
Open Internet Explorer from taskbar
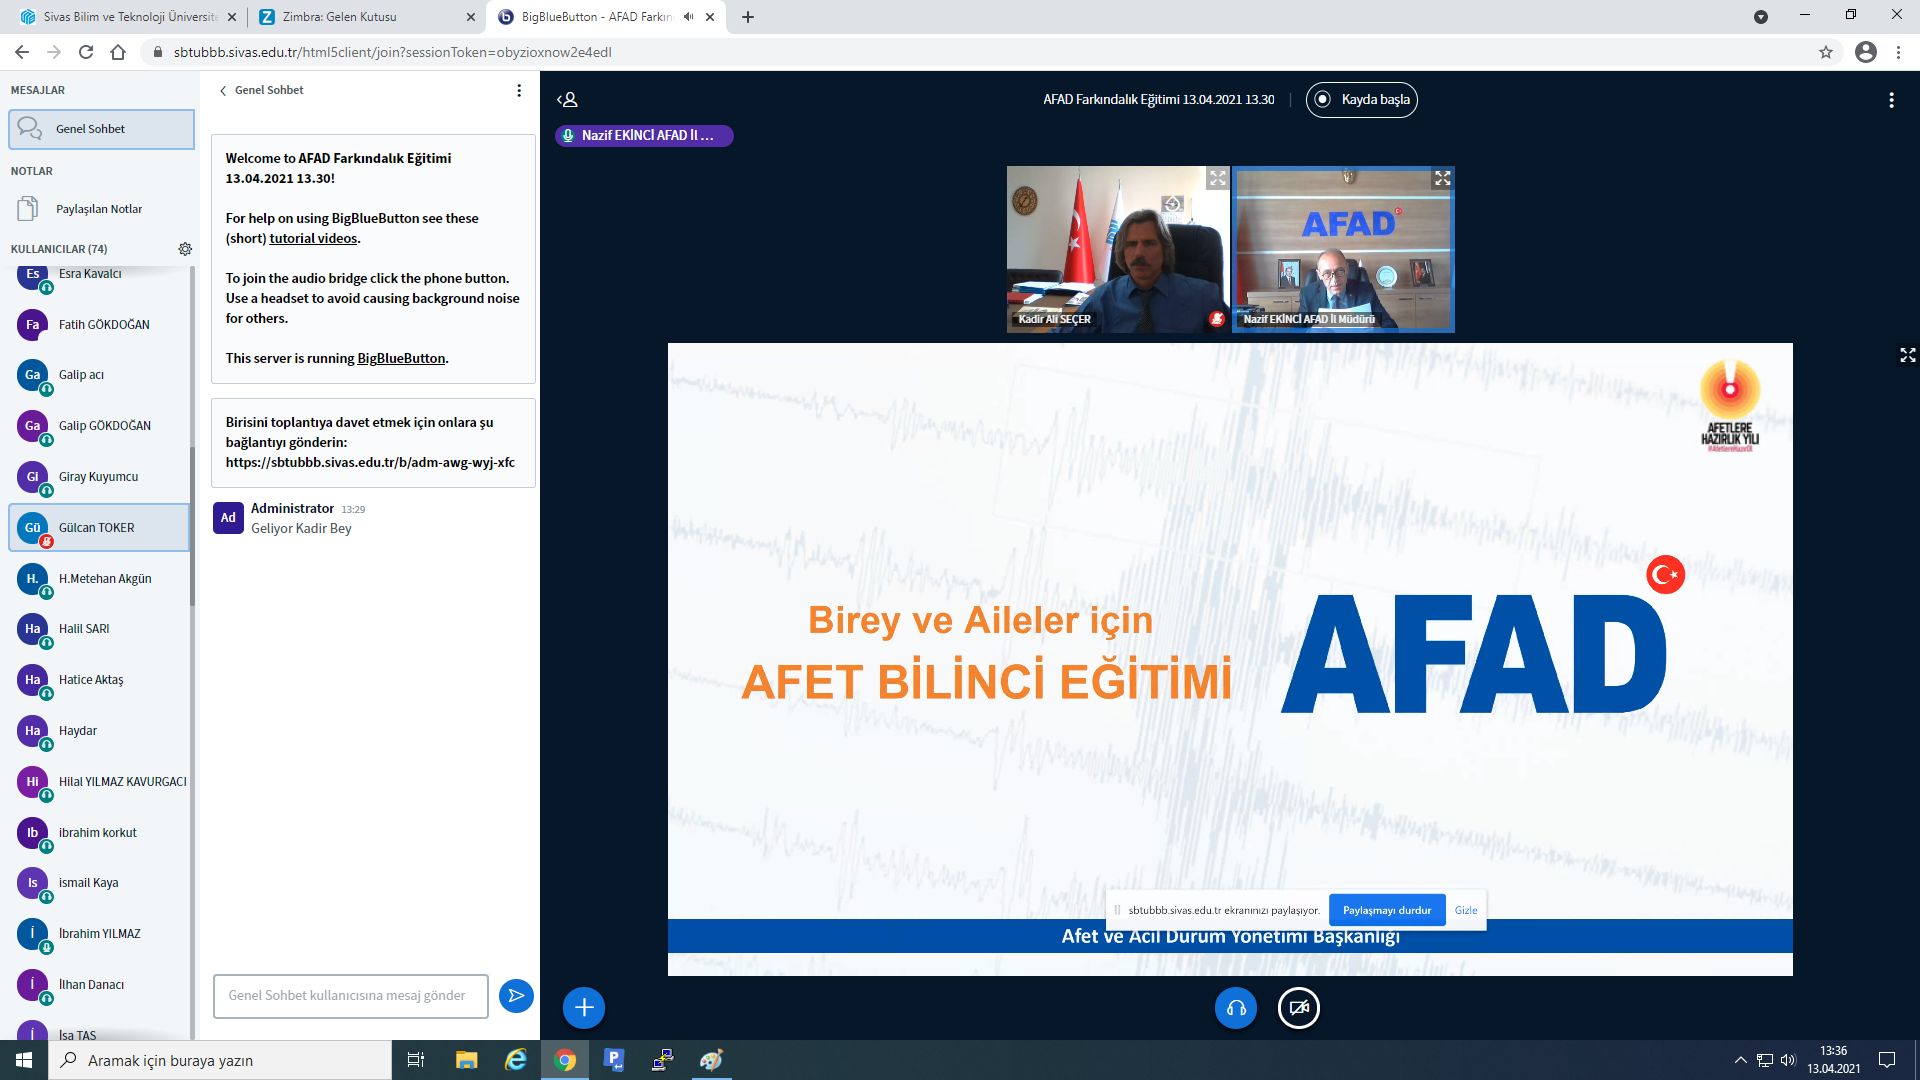pos(516,1060)
